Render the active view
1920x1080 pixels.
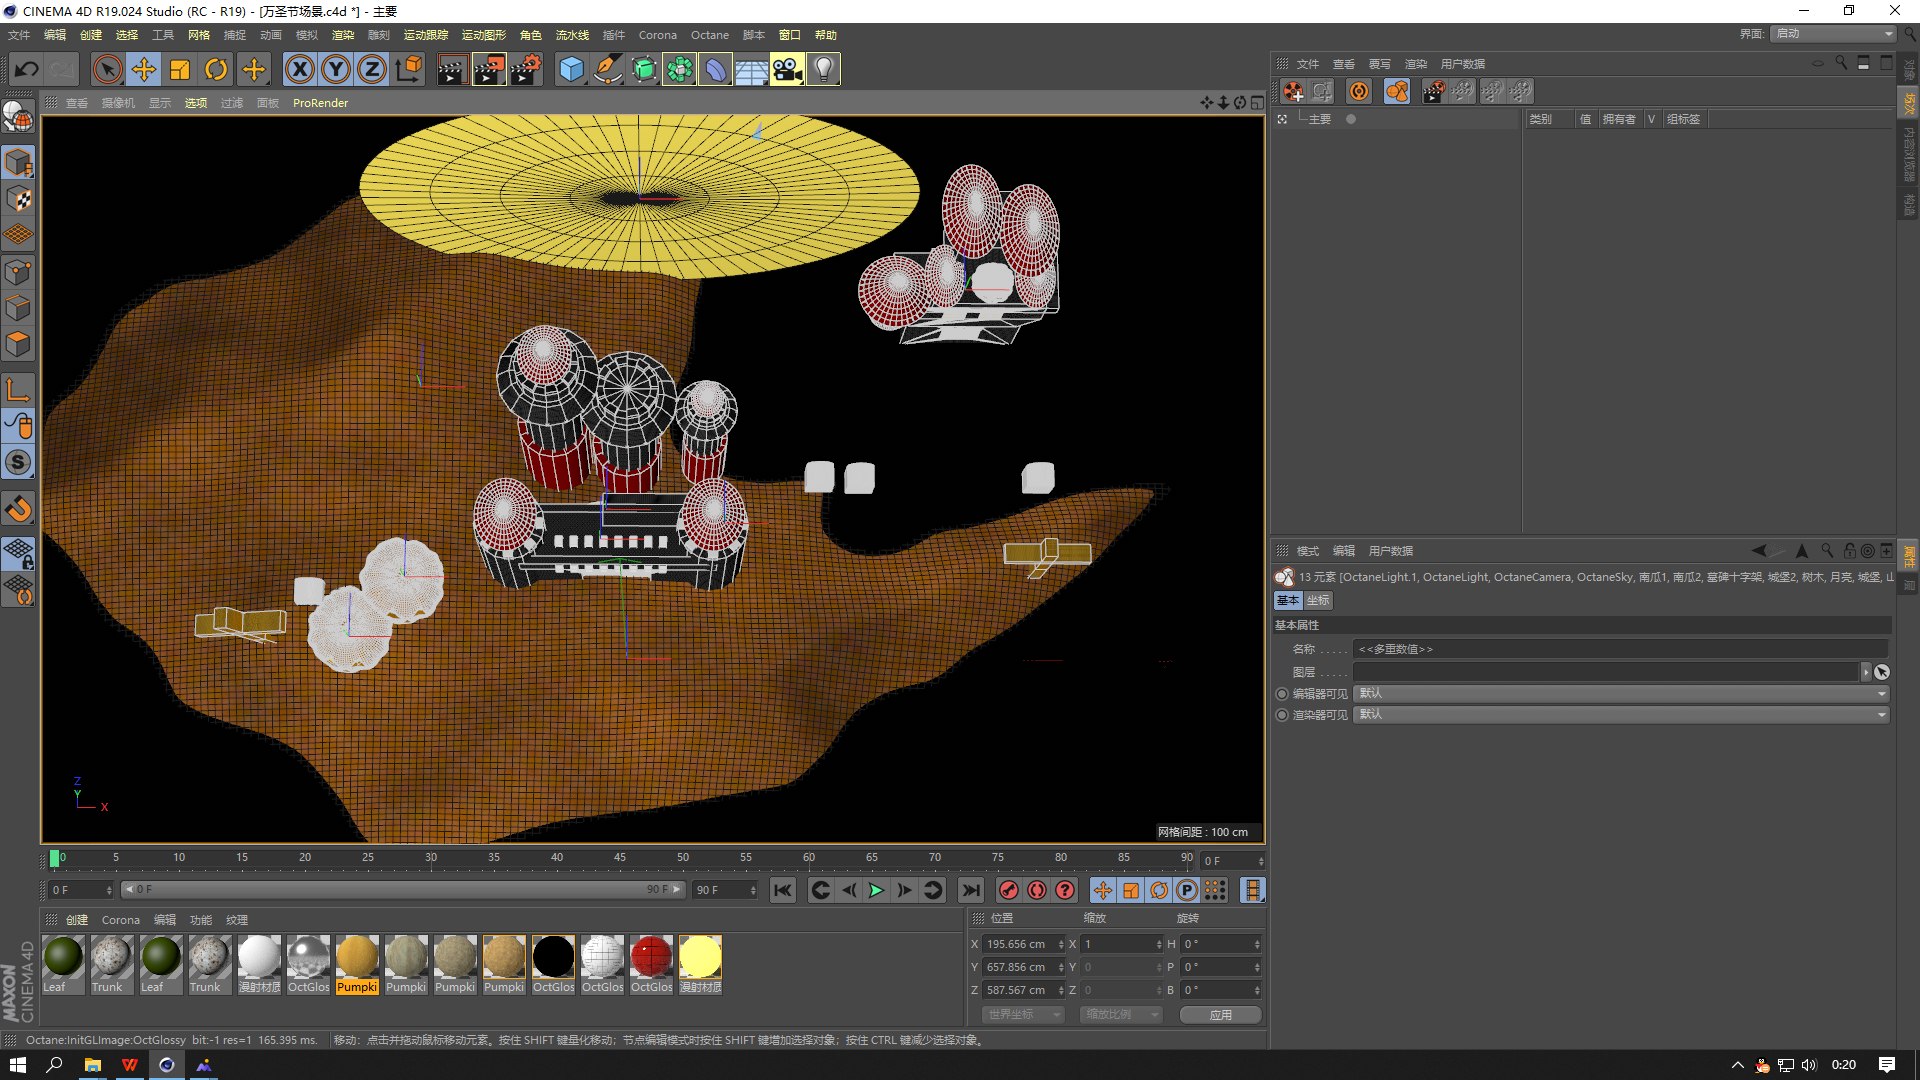pos(452,69)
